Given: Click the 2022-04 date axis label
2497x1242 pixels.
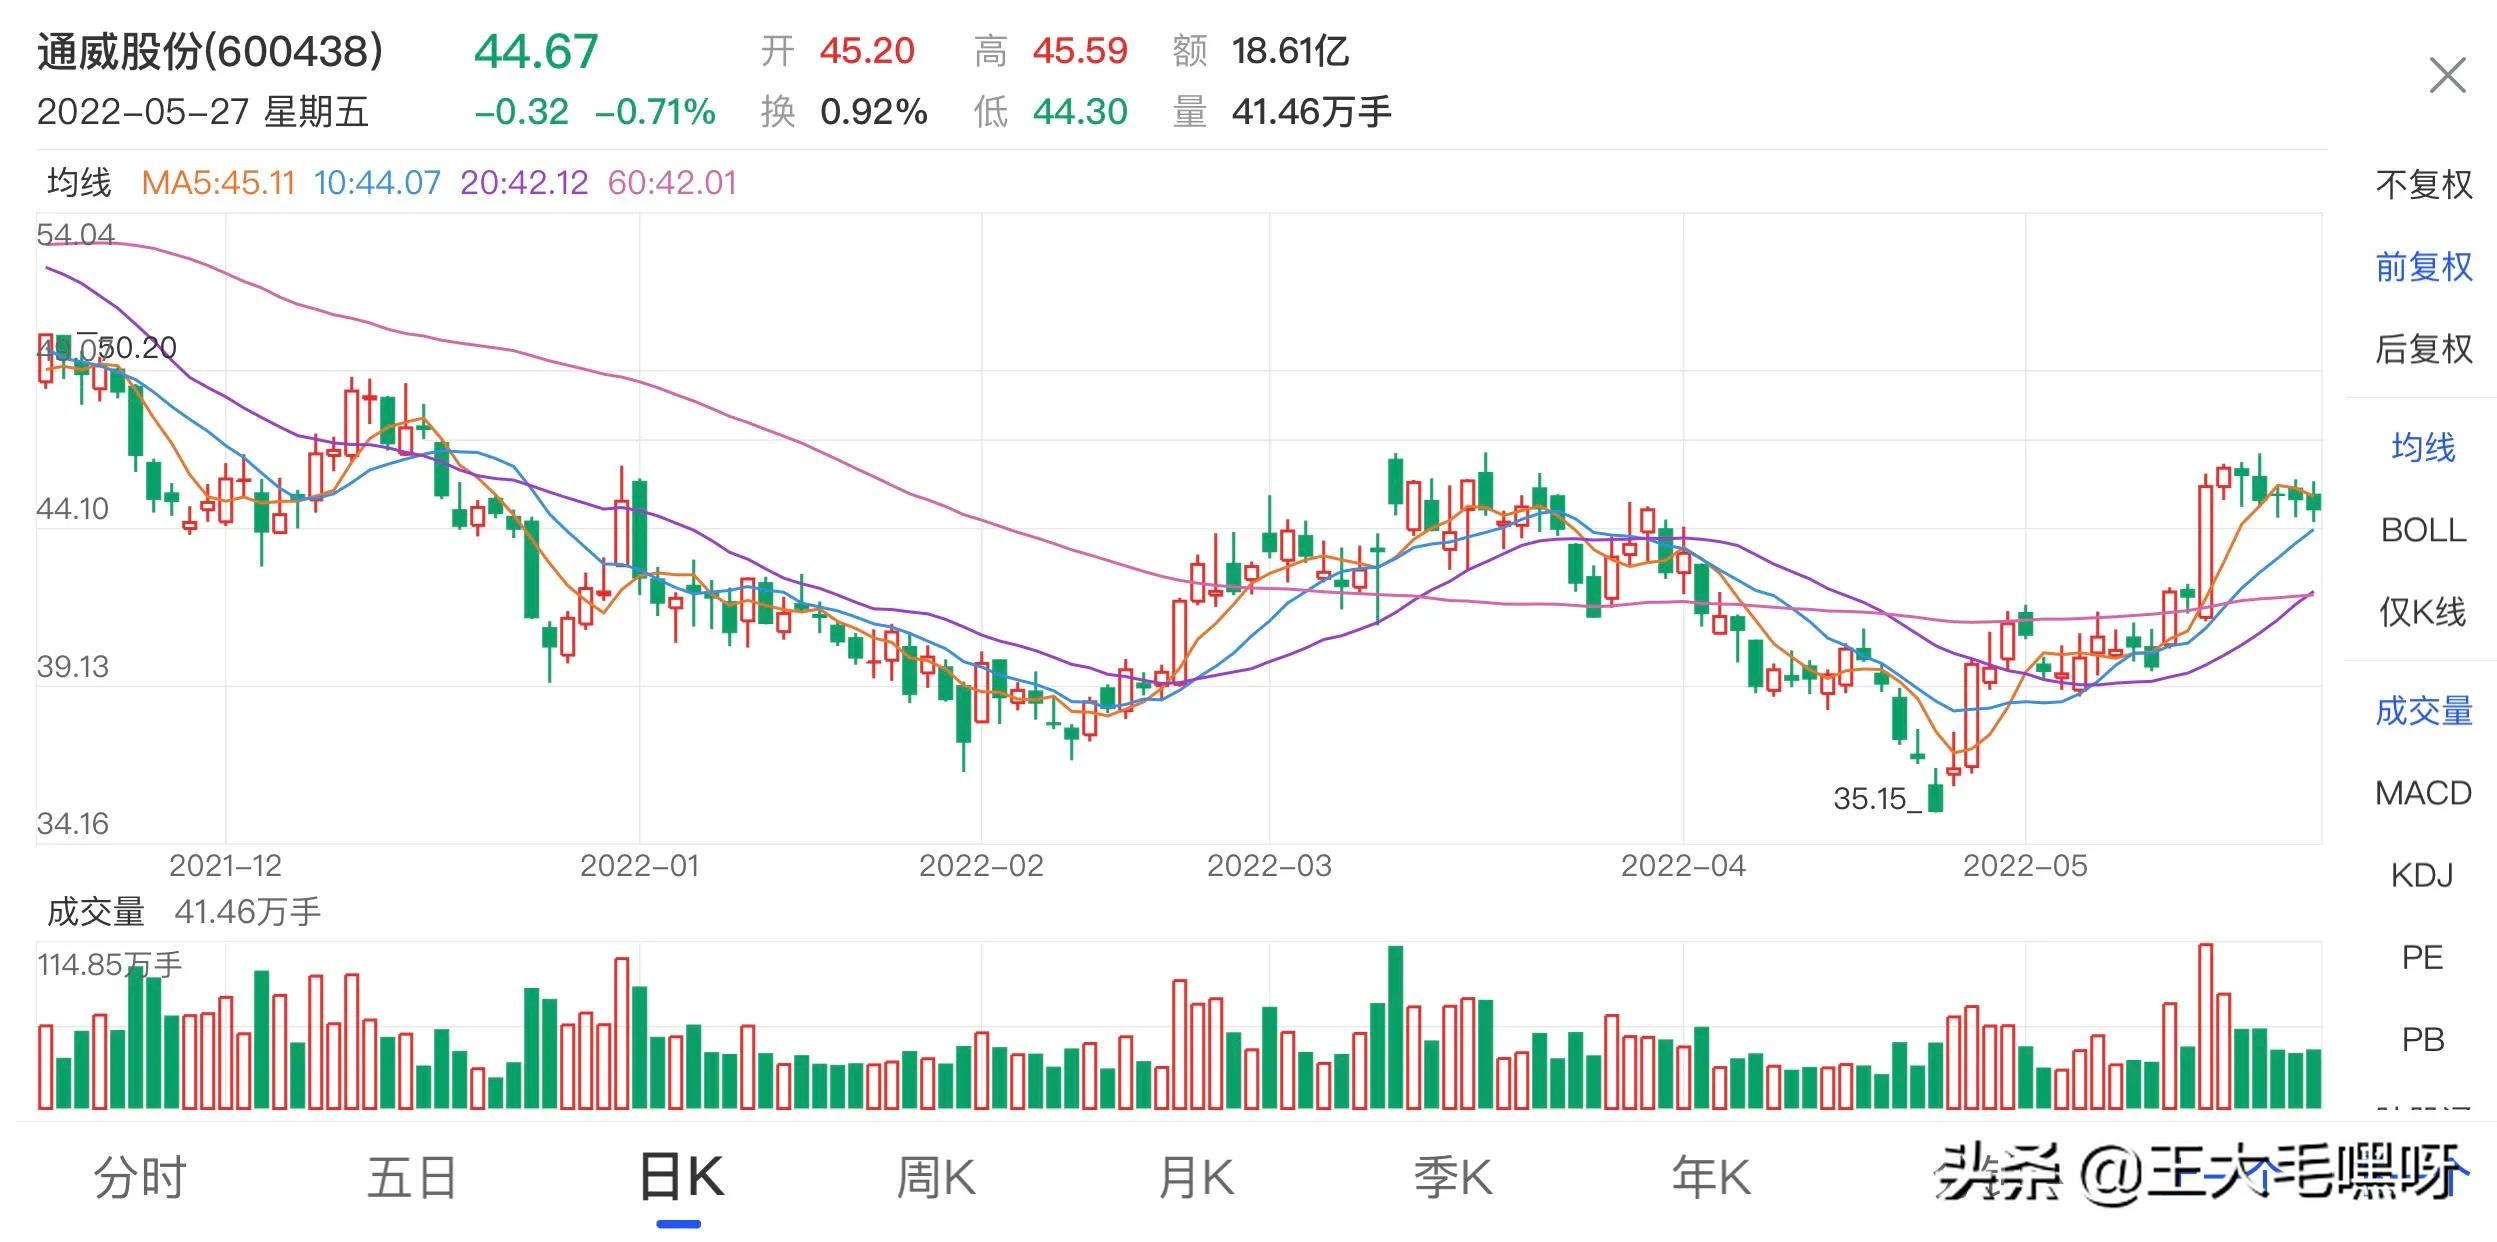Looking at the screenshot, I should (1683, 866).
